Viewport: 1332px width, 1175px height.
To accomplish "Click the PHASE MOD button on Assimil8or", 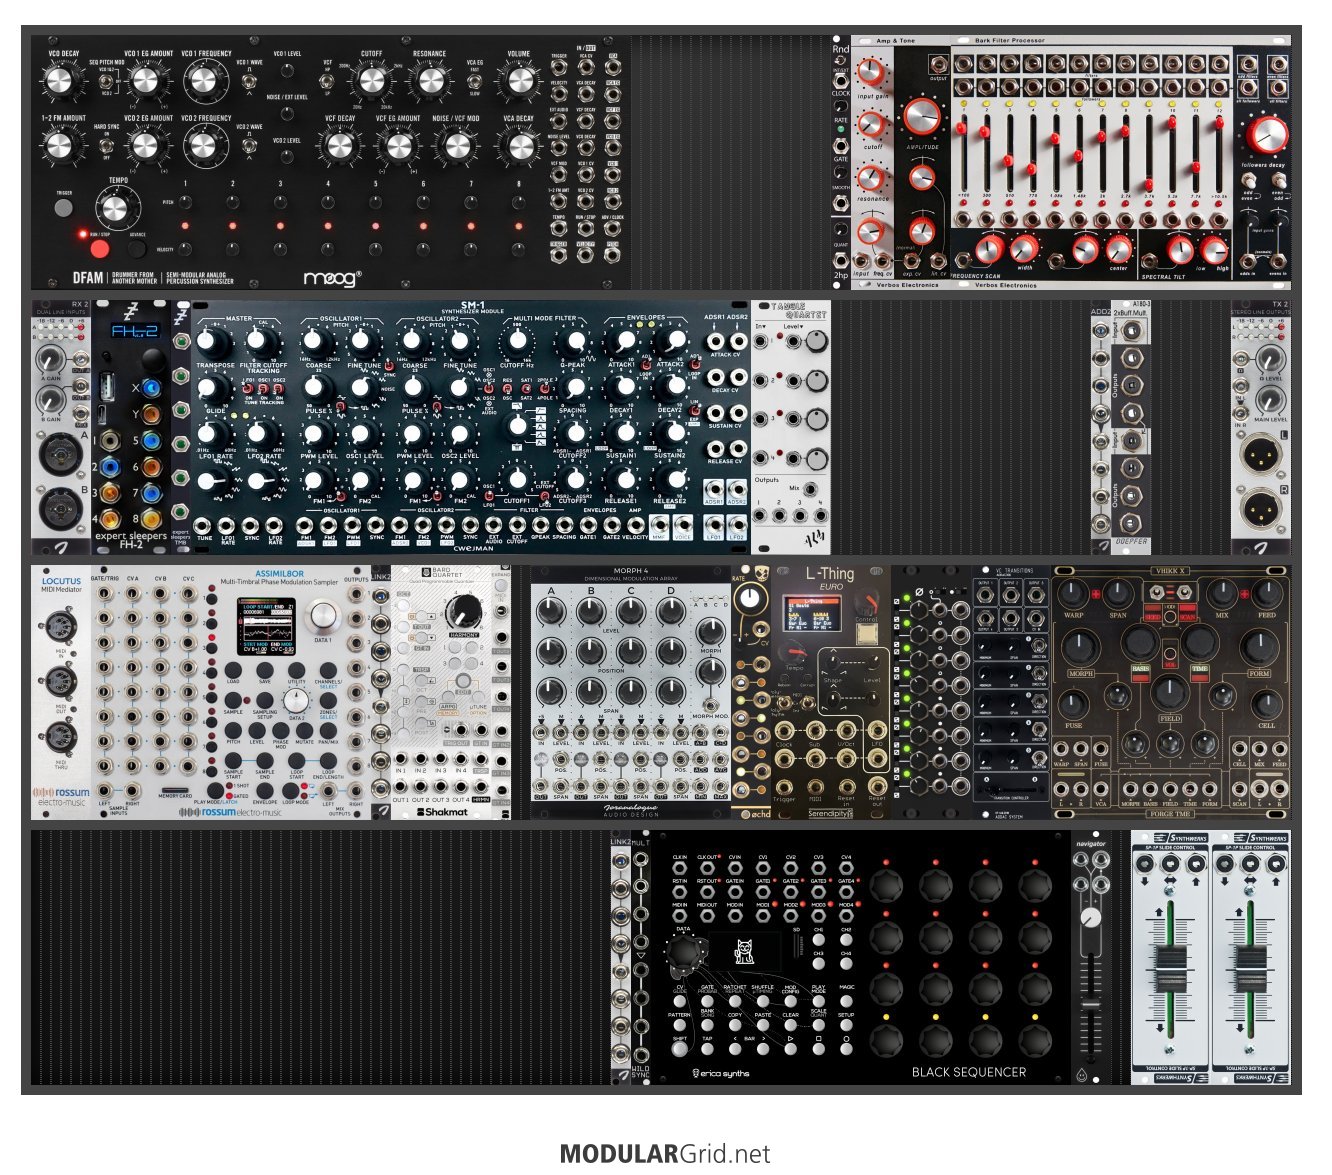I will click(281, 731).
